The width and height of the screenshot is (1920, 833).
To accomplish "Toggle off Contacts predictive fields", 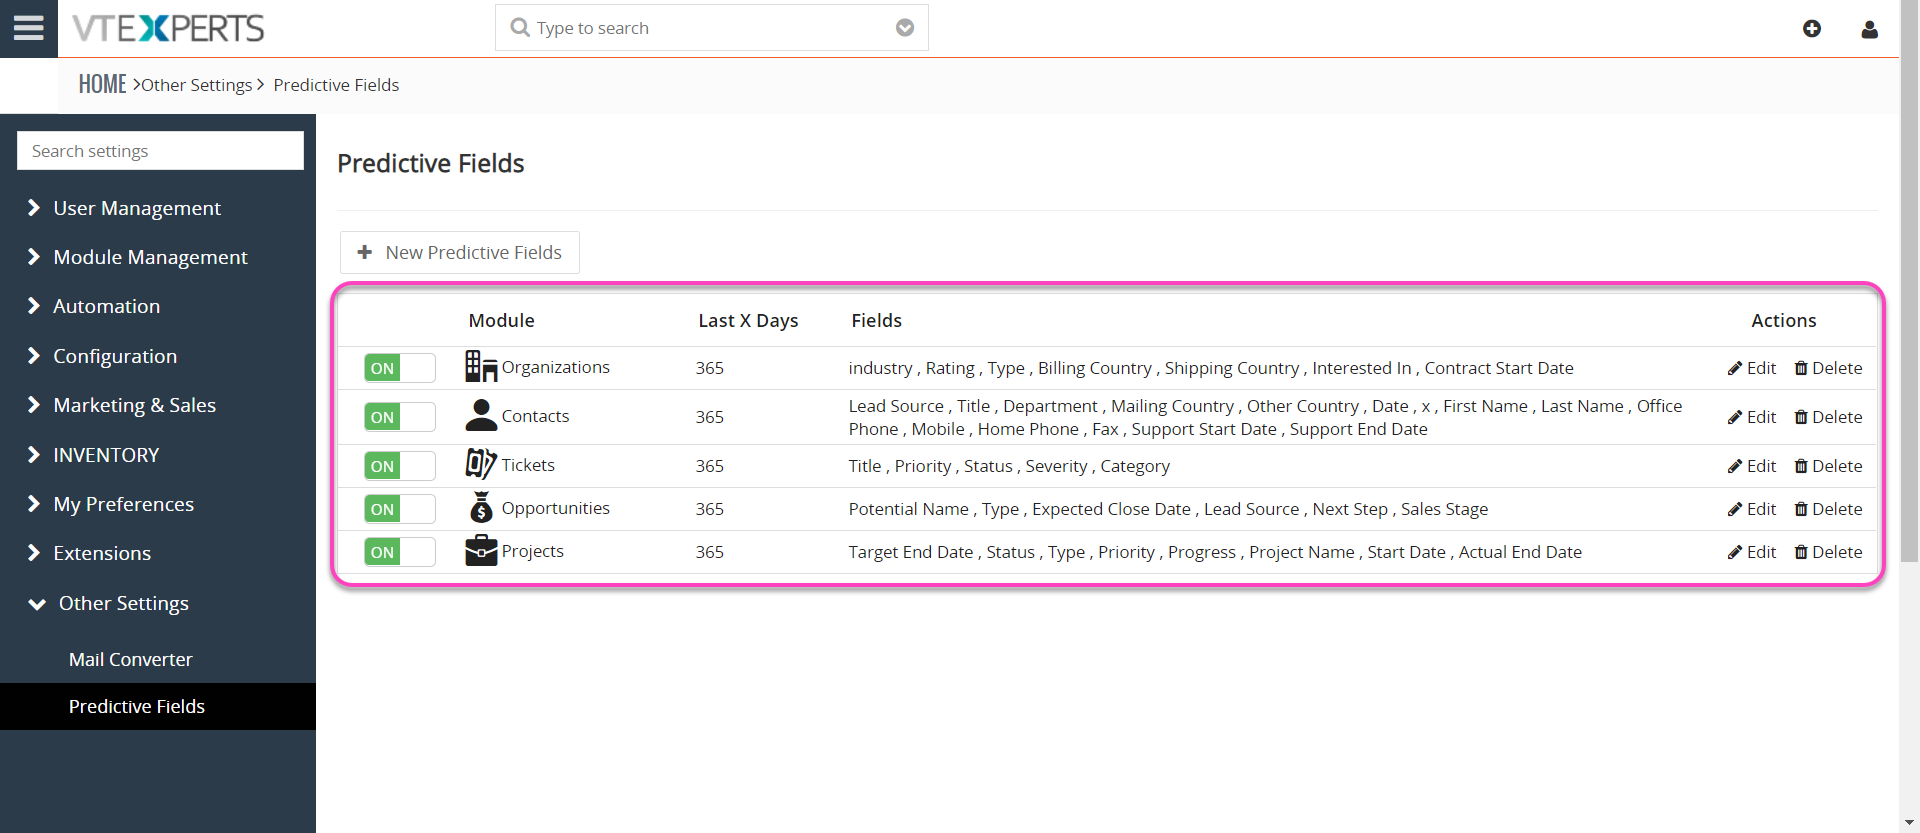I will pyautogui.click(x=400, y=417).
